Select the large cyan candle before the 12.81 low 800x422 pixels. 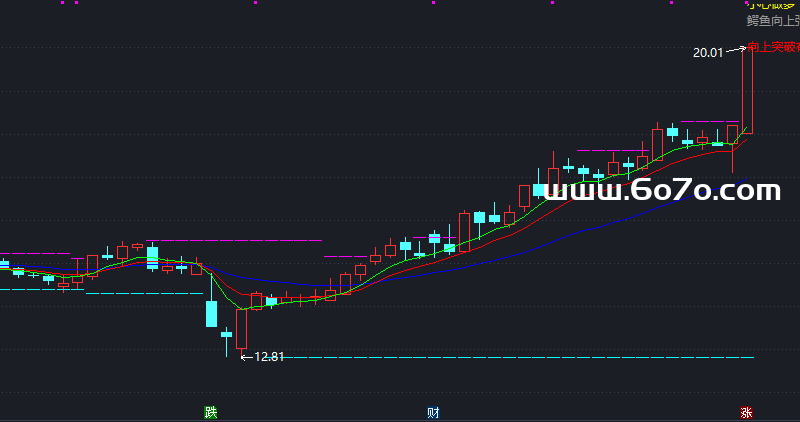tap(211, 314)
